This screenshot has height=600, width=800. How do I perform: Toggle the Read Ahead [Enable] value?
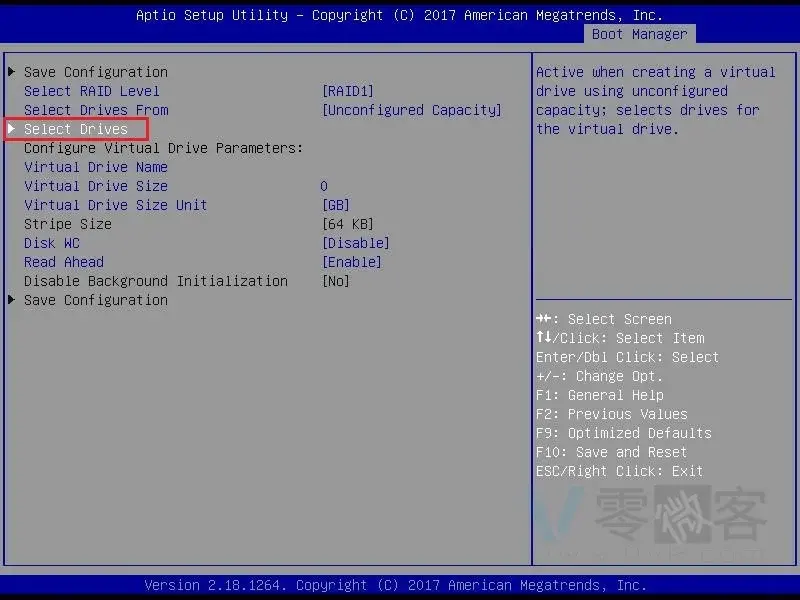point(351,262)
